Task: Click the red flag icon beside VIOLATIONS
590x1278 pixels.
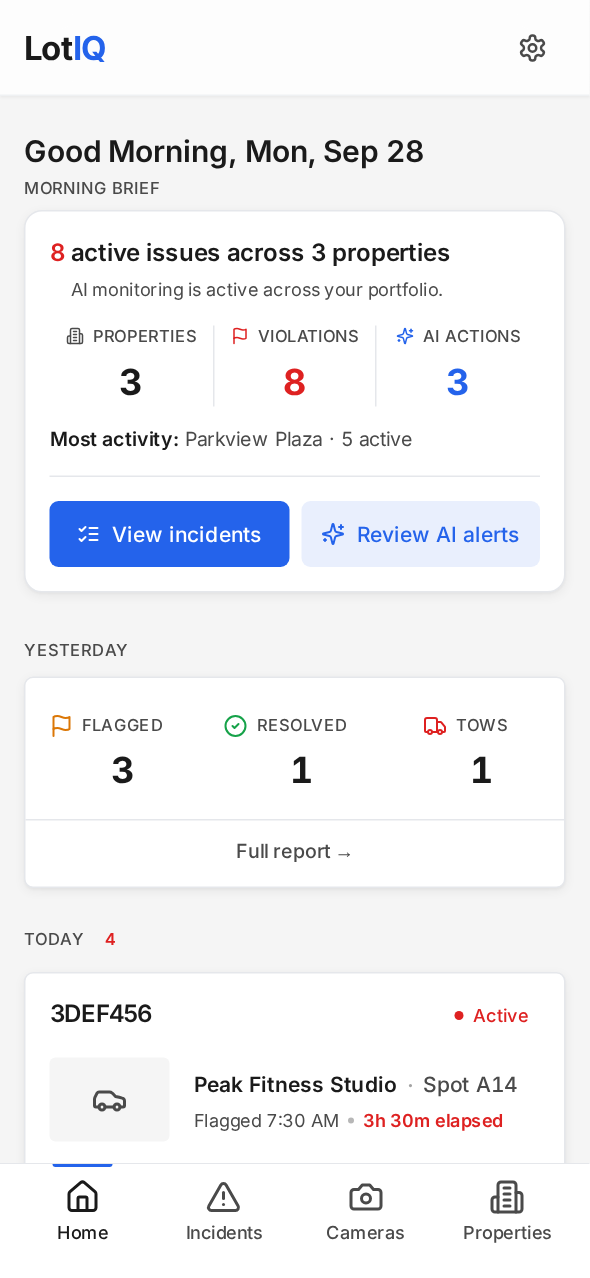Action: click(240, 336)
